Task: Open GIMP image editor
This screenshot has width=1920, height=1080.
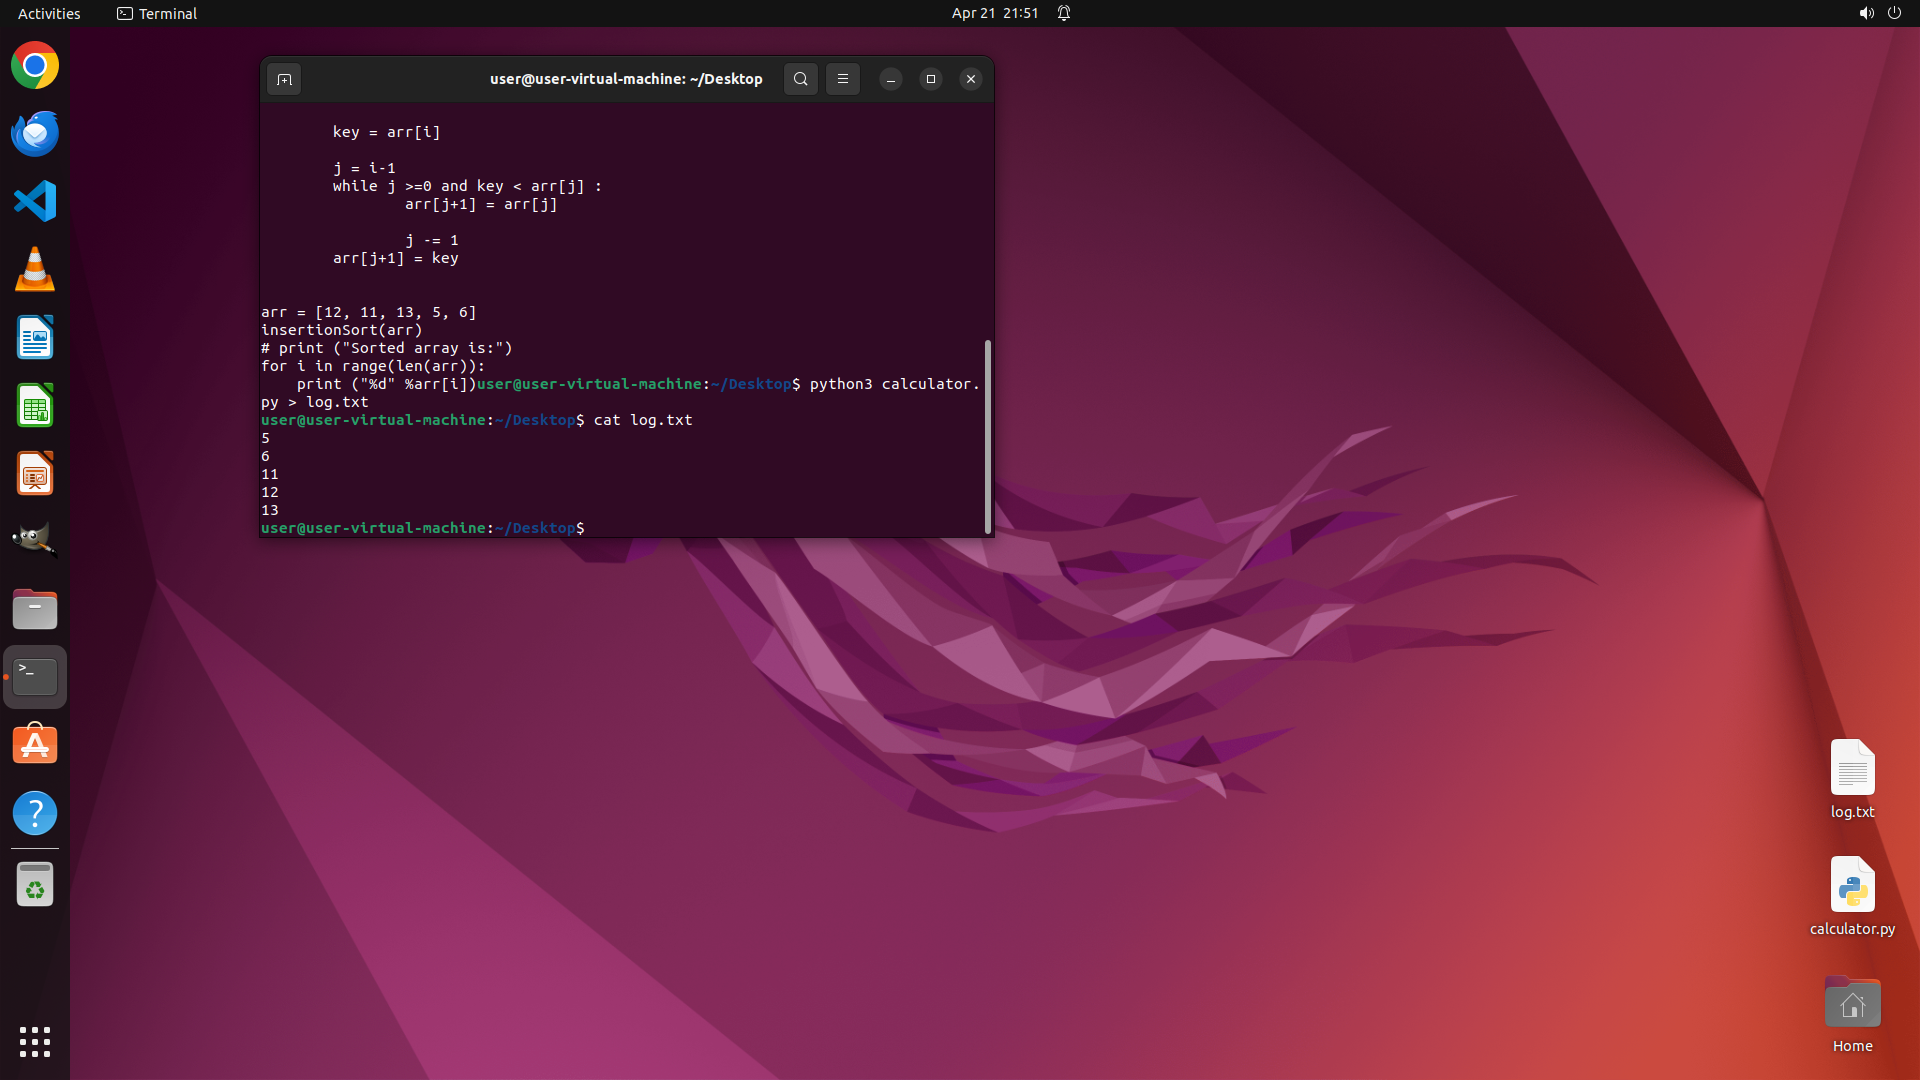Action: pyautogui.click(x=35, y=541)
